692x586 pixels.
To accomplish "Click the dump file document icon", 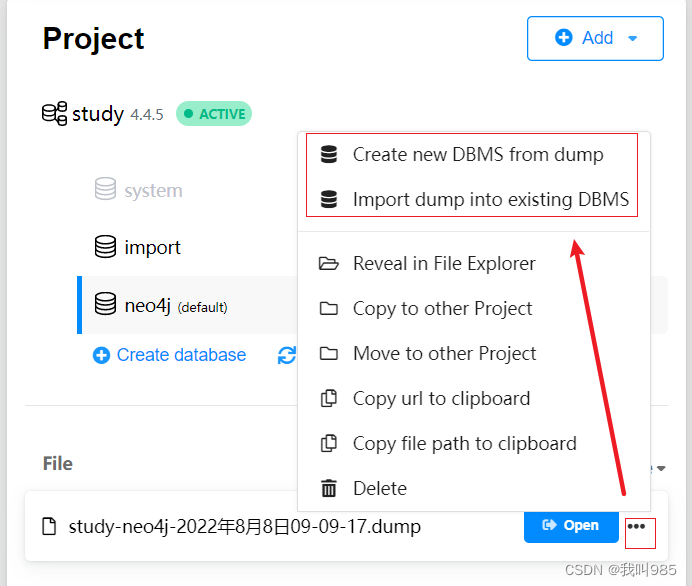I will click(50, 526).
